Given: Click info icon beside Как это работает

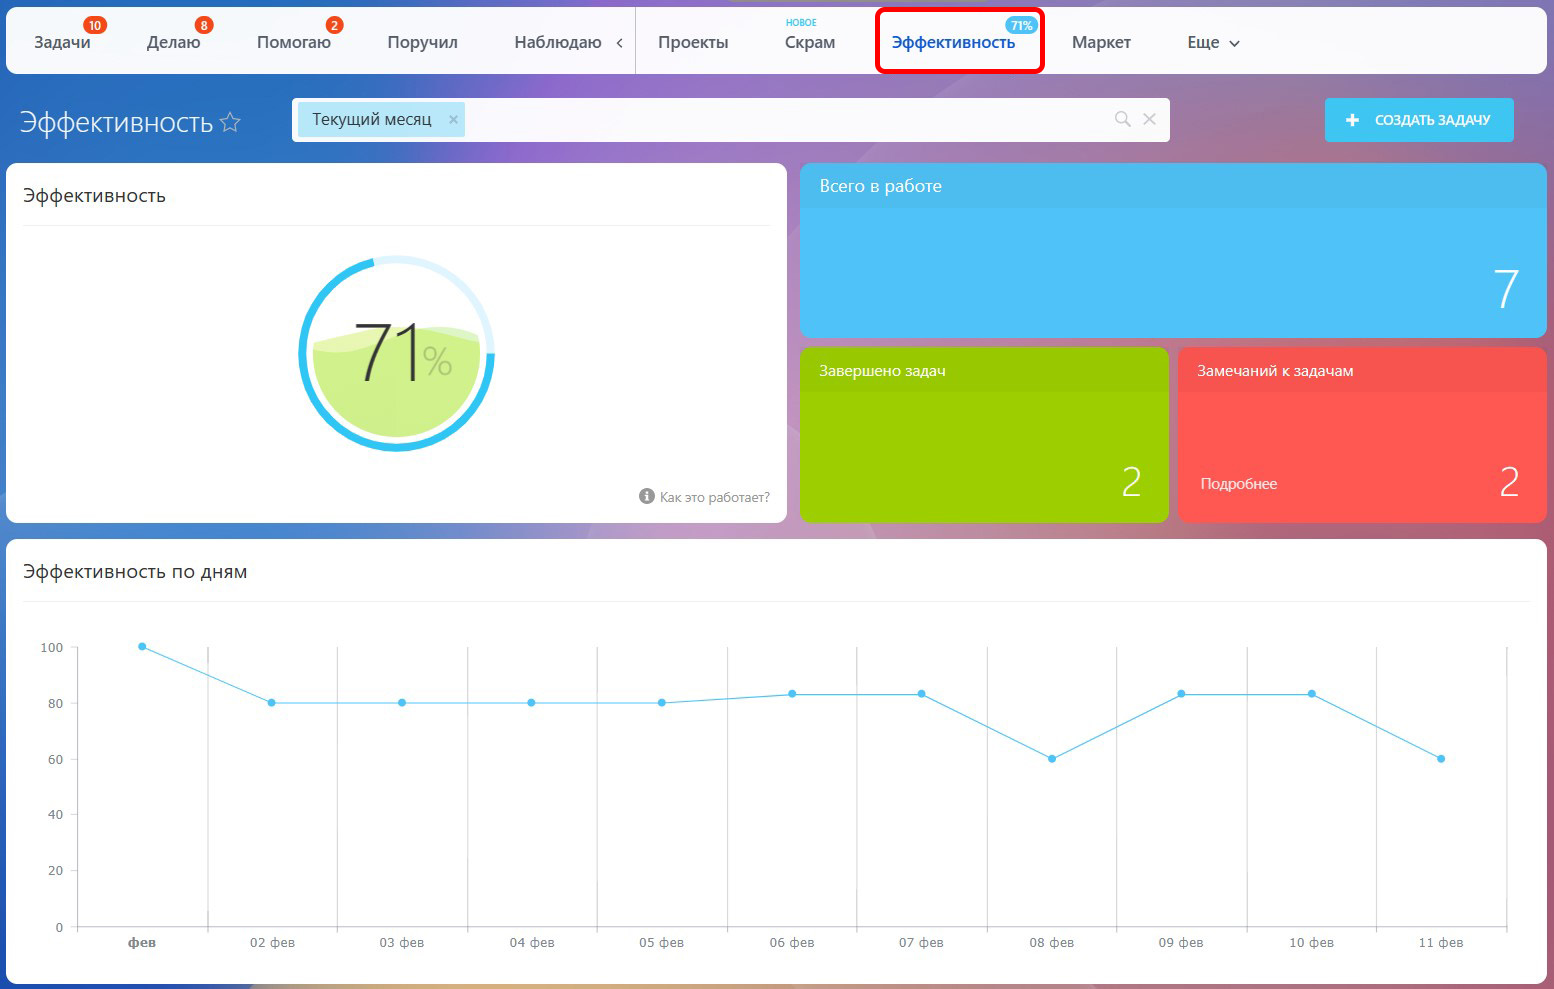Looking at the screenshot, I should pos(647,496).
